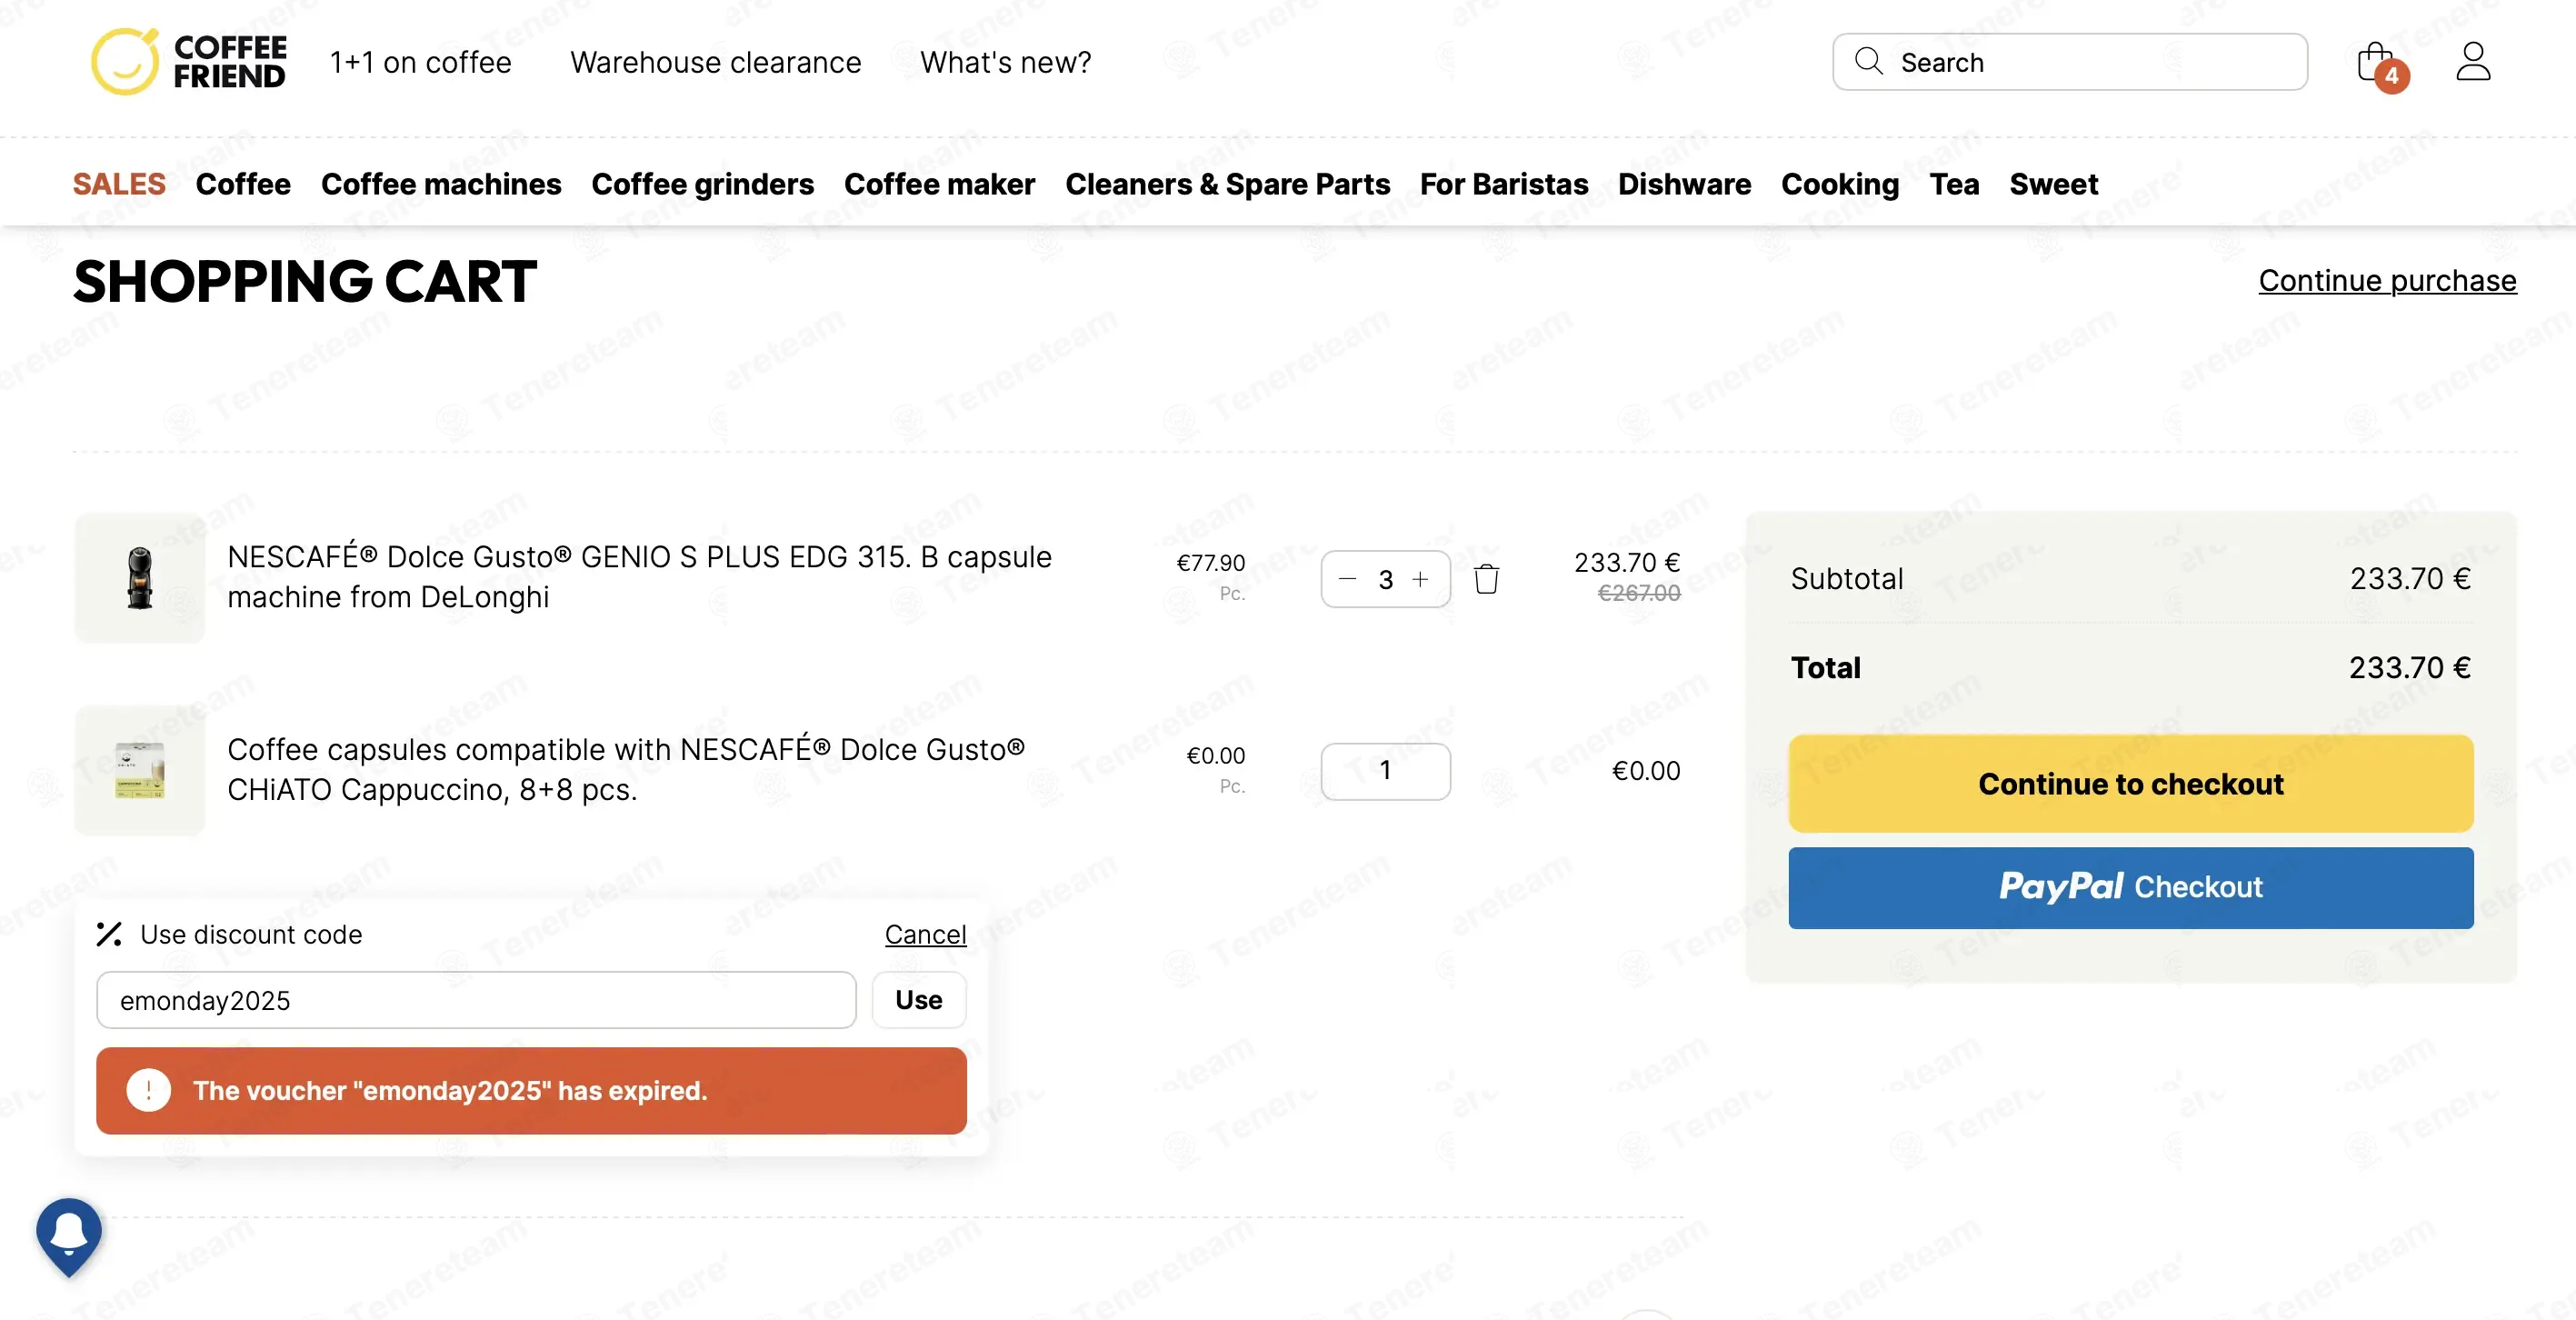
Task: Open the SALES category
Action: click(119, 184)
